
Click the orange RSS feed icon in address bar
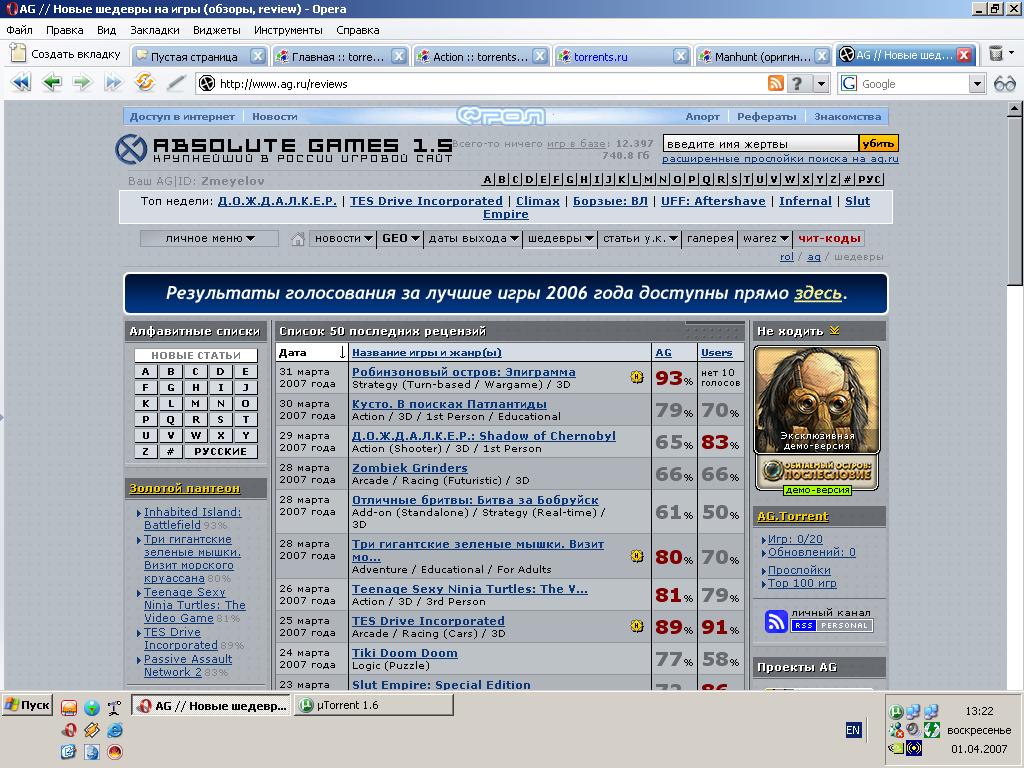pyautogui.click(x=775, y=84)
